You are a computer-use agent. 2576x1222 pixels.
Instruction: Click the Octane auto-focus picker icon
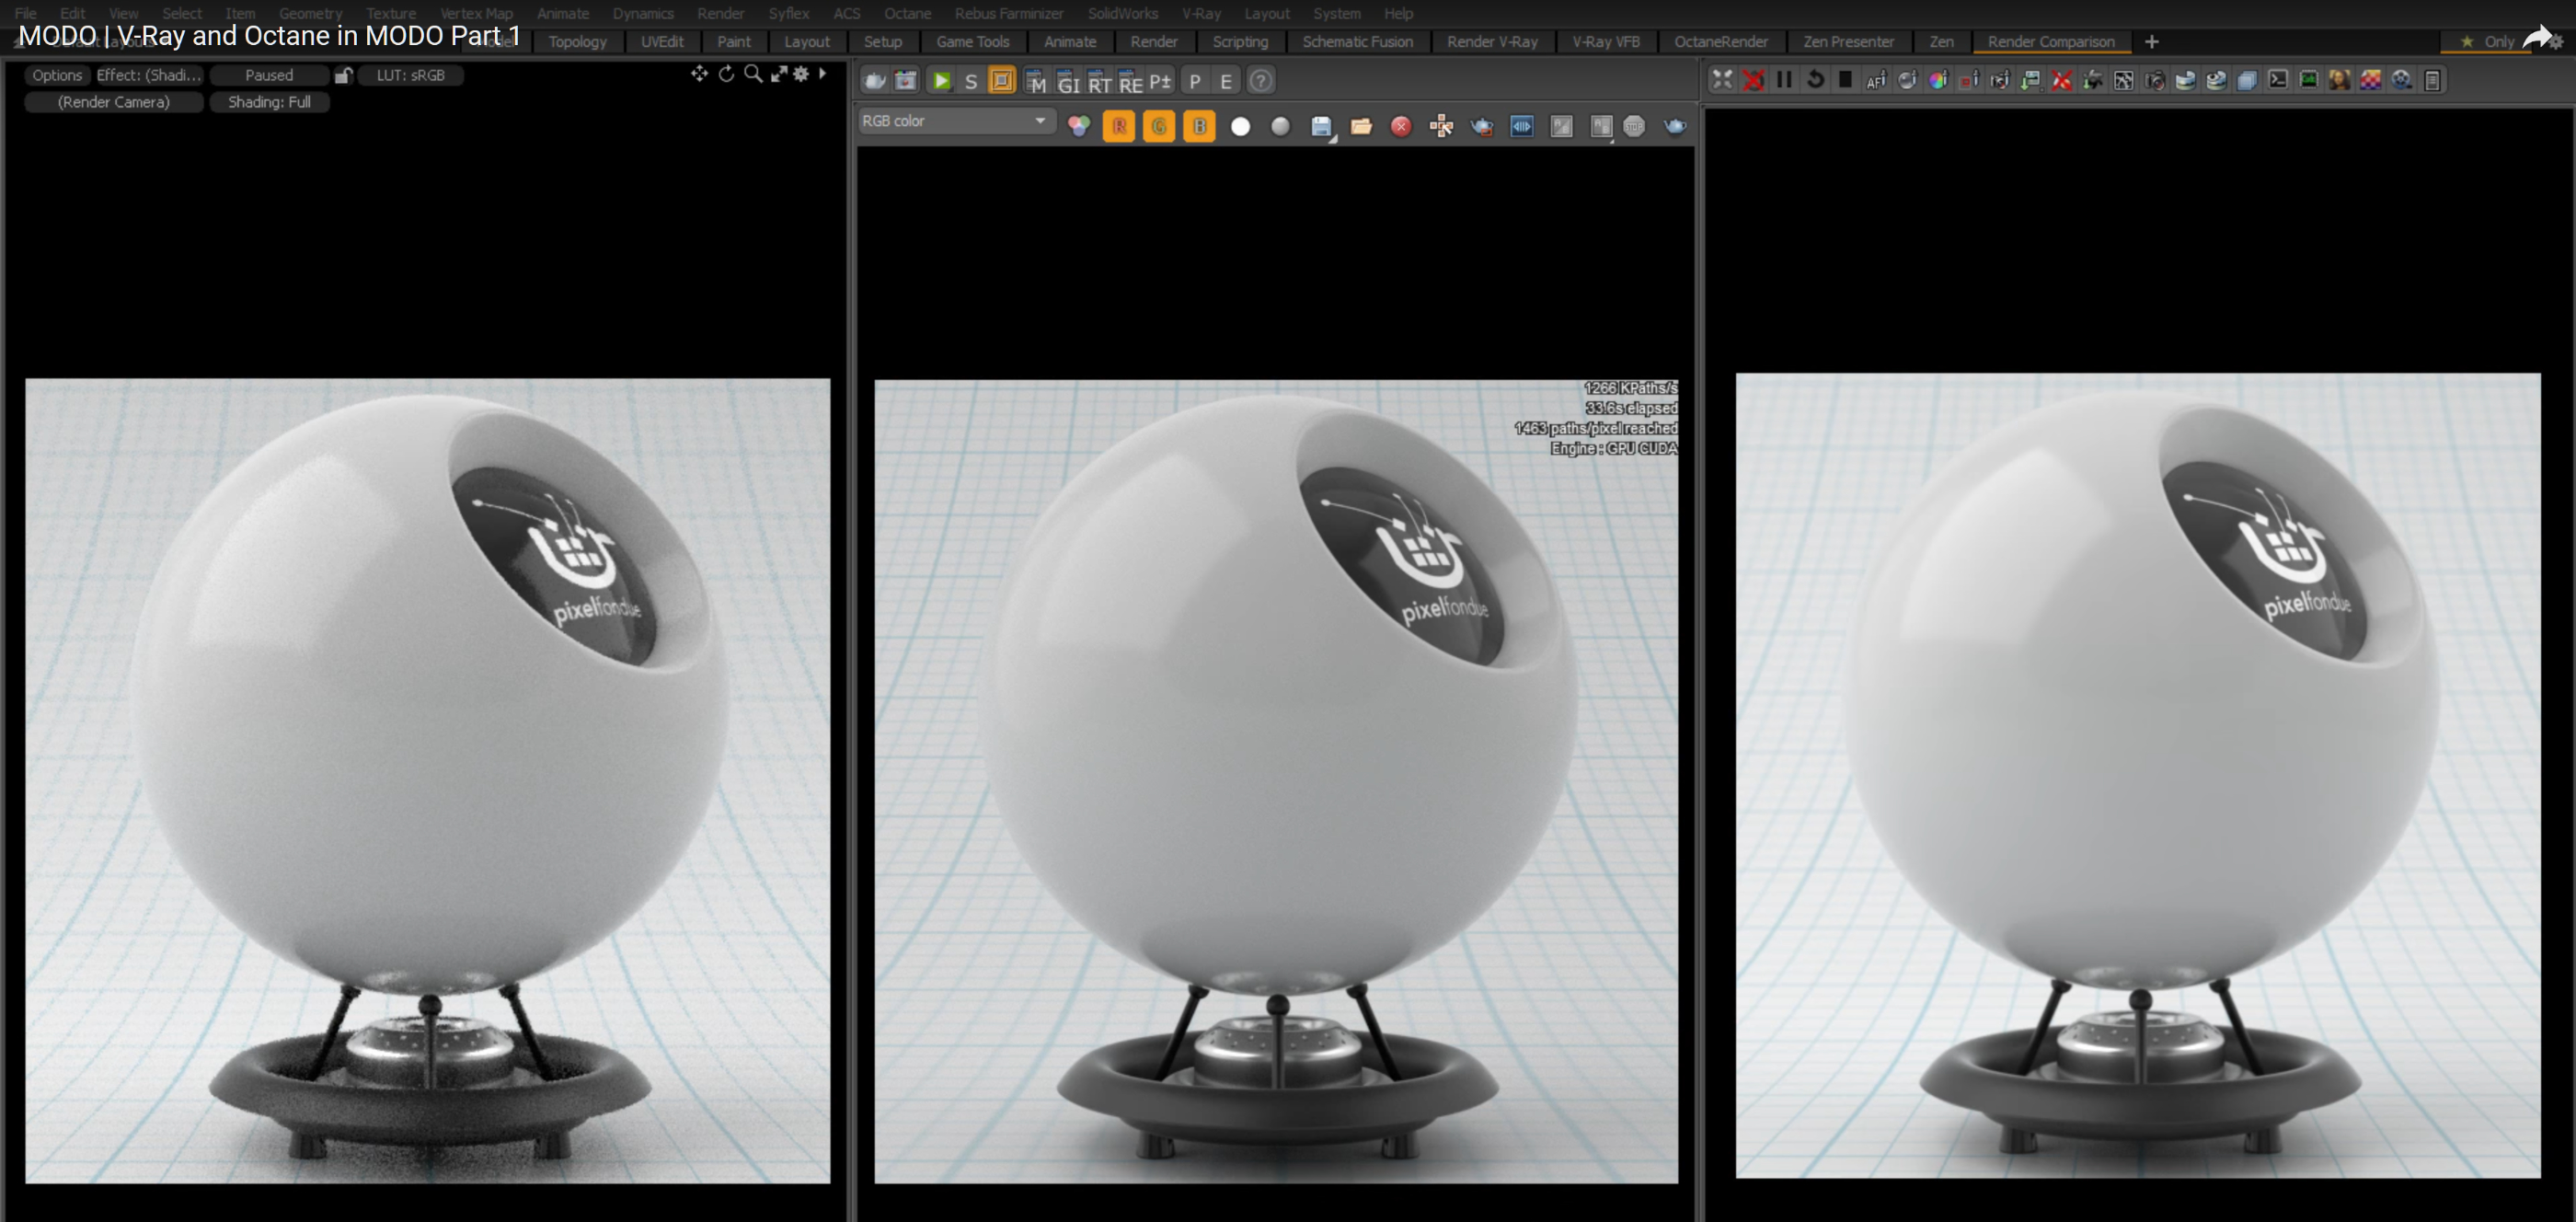1876,80
